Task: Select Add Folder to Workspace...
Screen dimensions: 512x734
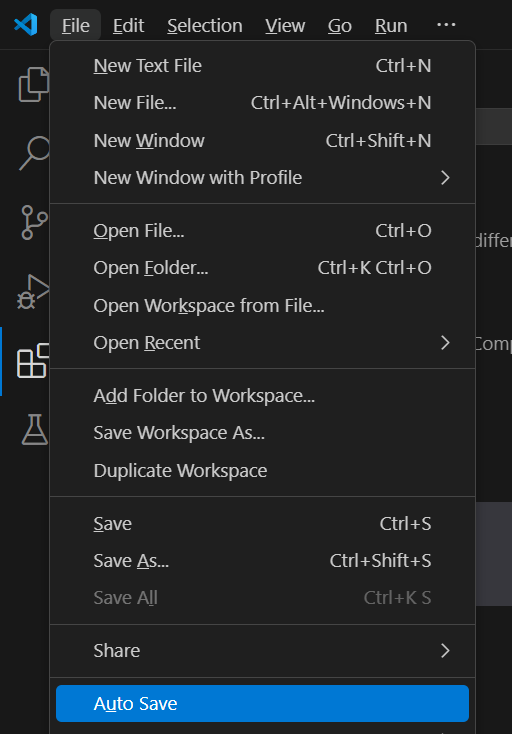Action: click(x=262, y=396)
